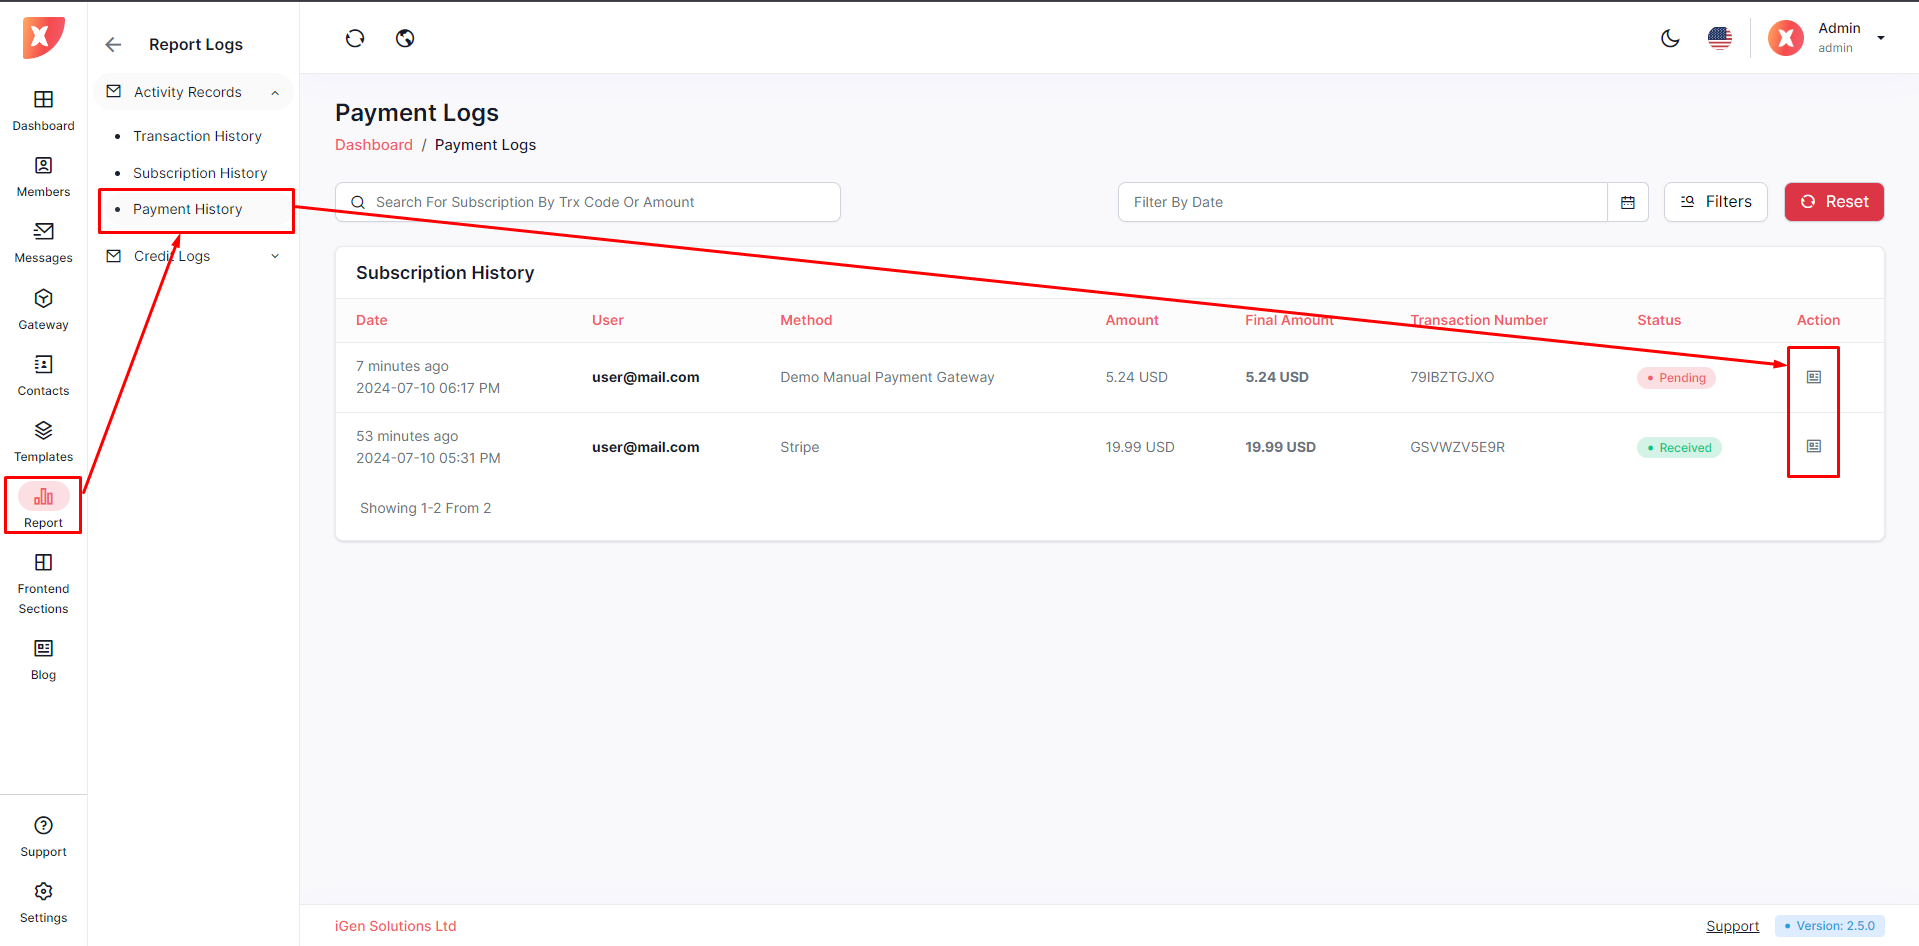Click the red Reset button
The width and height of the screenshot is (1919, 946).
pyautogui.click(x=1833, y=202)
